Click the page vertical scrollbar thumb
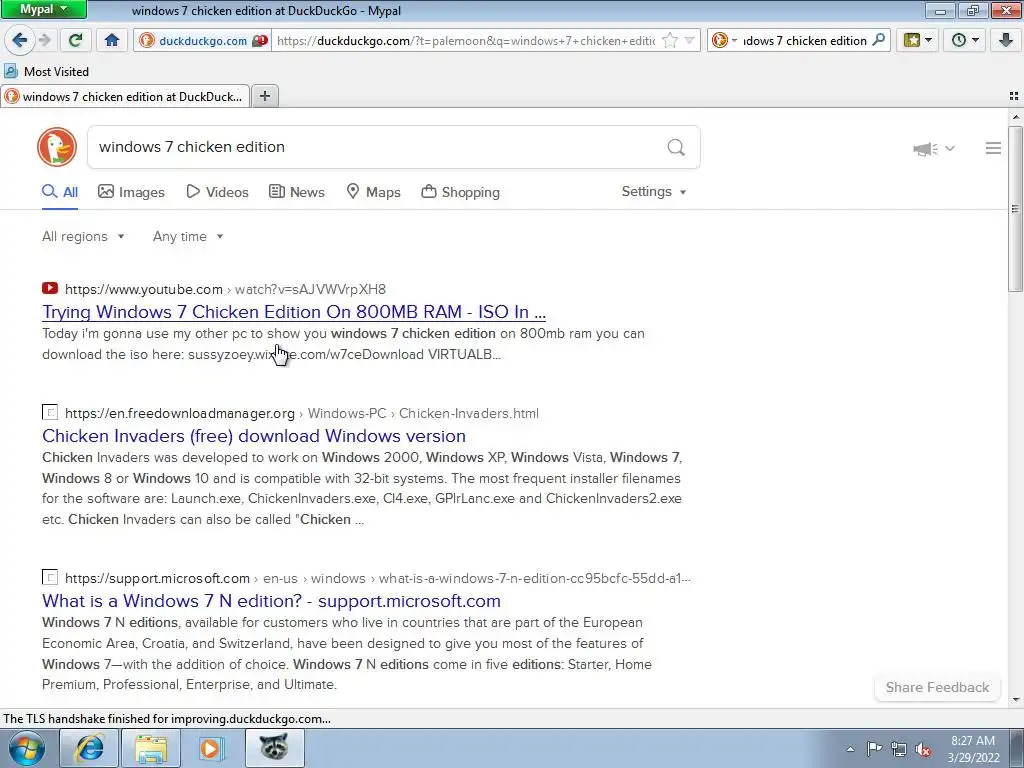Image resolution: width=1024 pixels, height=768 pixels. pyautogui.click(x=1015, y=209)
